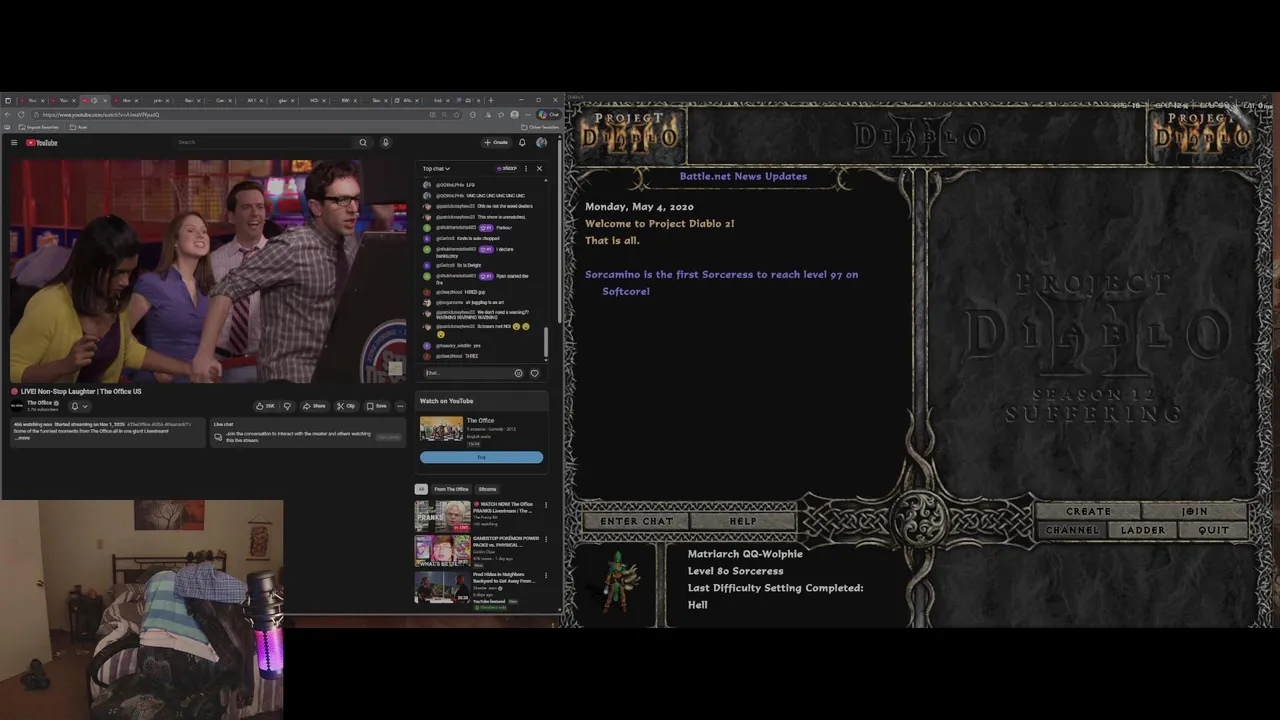Click the blue Buy button
Viewport: 1280px width, 720px height.
481,457
